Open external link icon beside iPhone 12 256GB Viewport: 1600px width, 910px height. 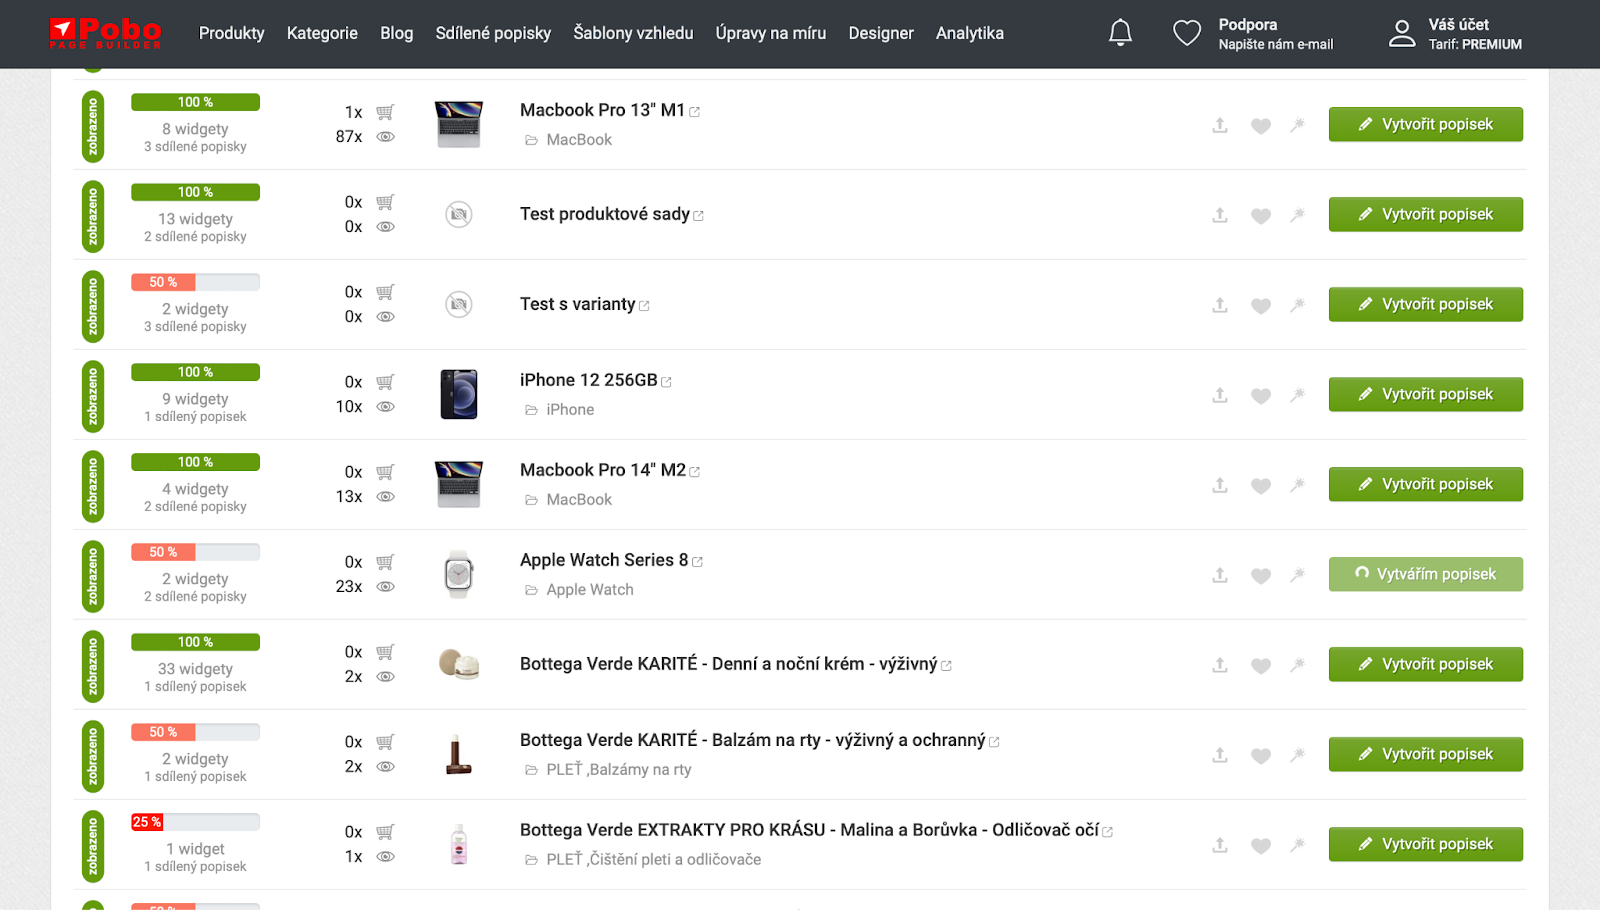[x=667, y=382]
